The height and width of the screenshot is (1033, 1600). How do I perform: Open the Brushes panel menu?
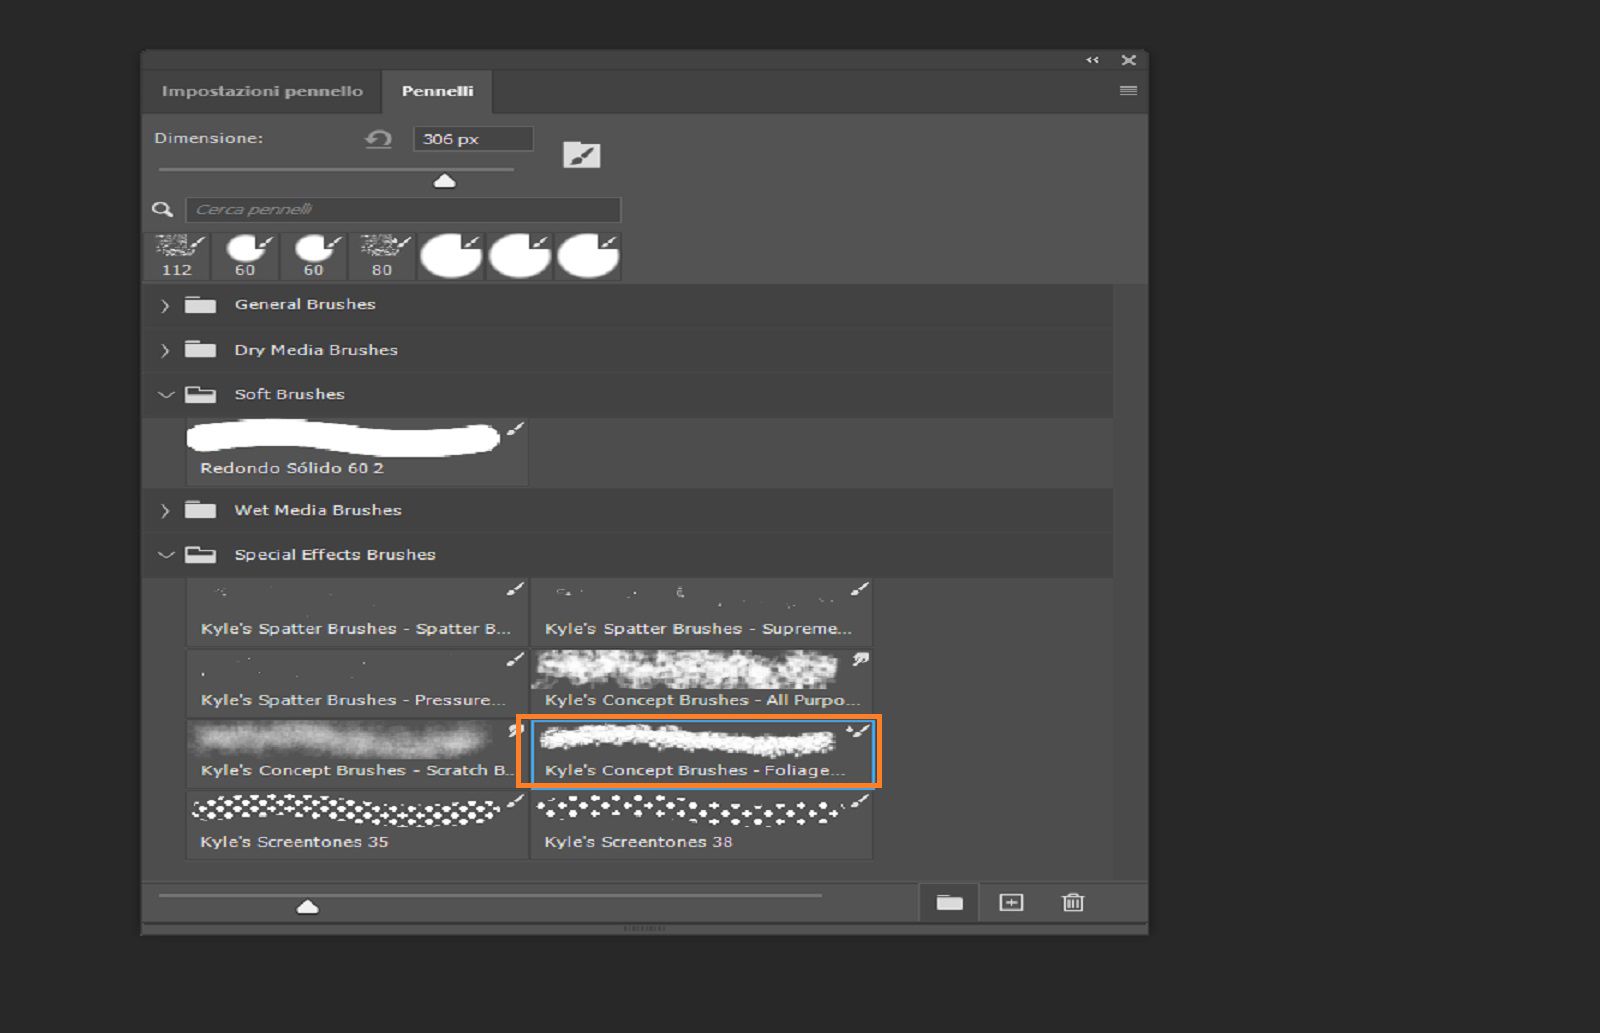1128,90
